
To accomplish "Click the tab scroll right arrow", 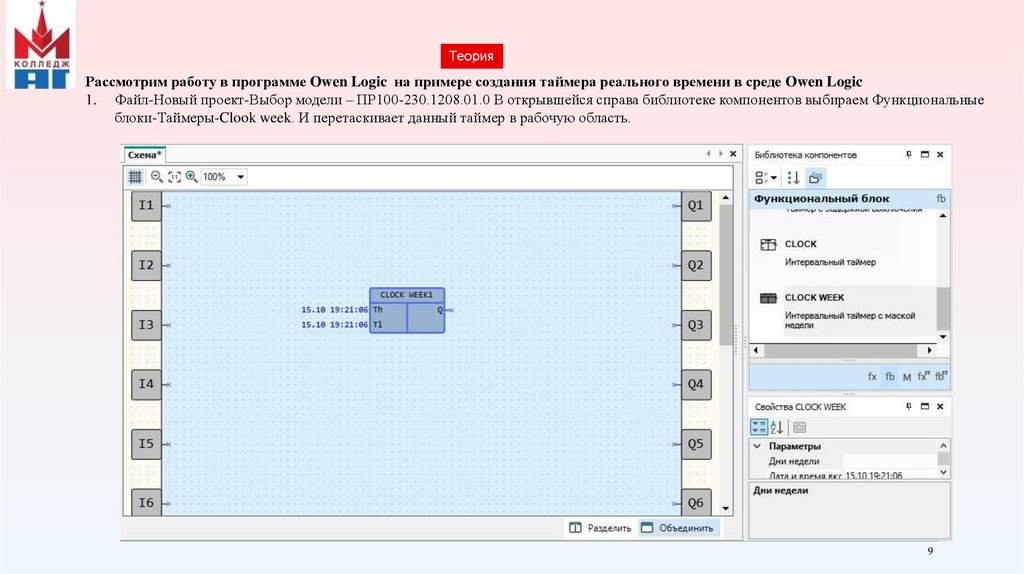I will pyautogui.click(x=720, y=154).
